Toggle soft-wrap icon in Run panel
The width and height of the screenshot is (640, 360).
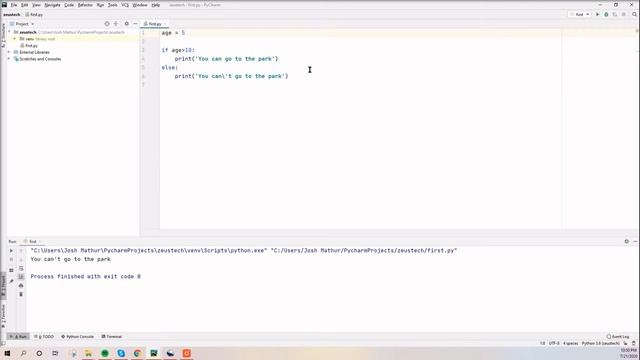pyautogui.click(x=21, y=268)
